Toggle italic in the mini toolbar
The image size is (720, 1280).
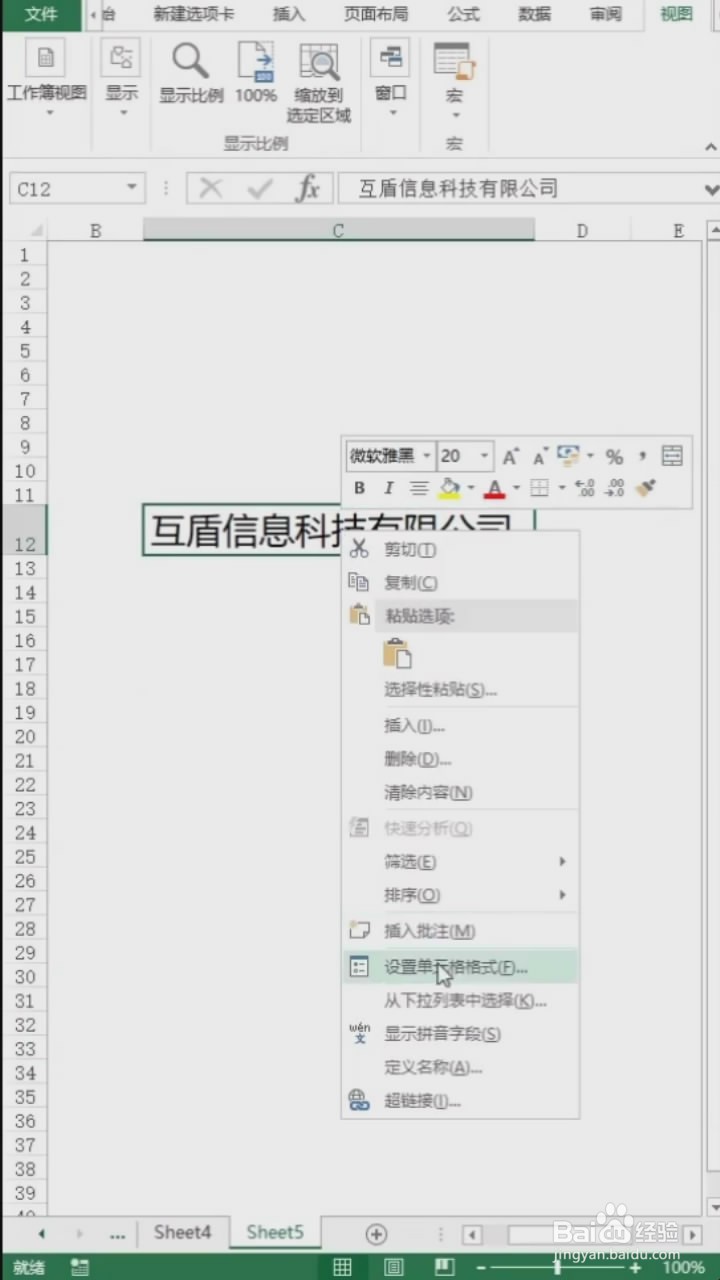(x=389, y=488)
